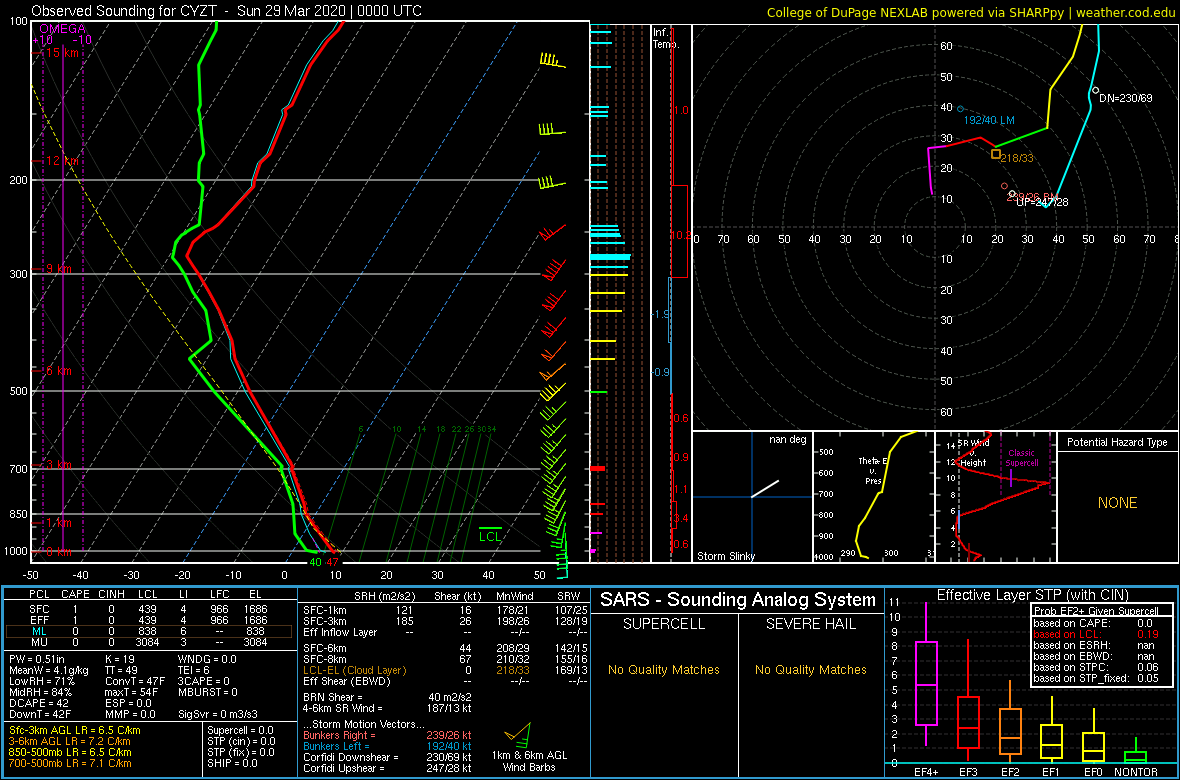Click the magenta OMEGA label

[x=62, y=29]
